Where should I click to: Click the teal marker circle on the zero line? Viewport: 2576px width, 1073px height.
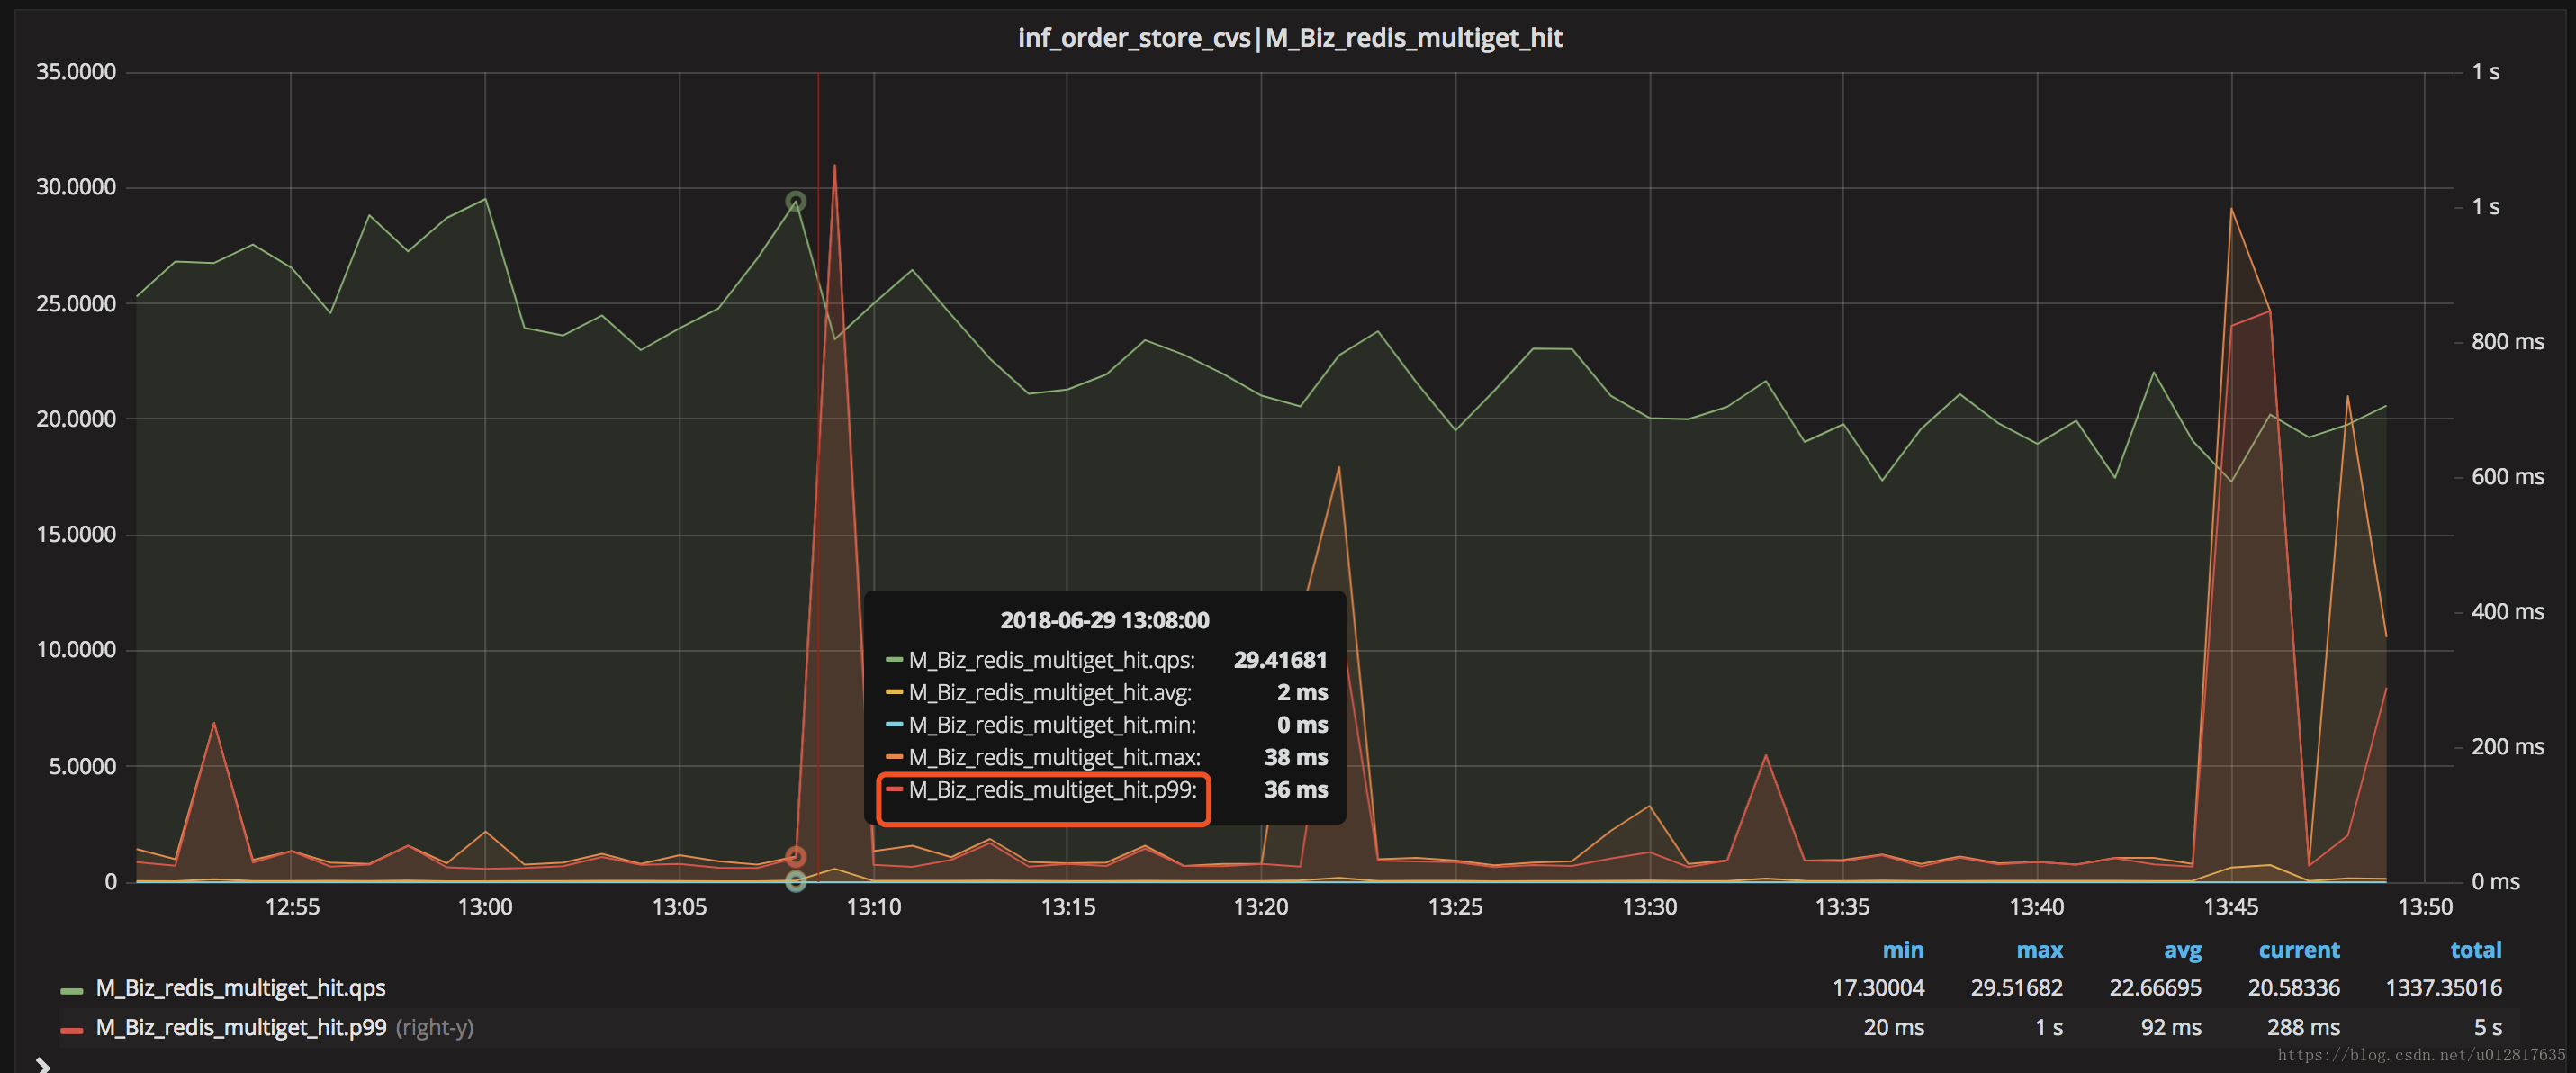click(x=795, y=881)
